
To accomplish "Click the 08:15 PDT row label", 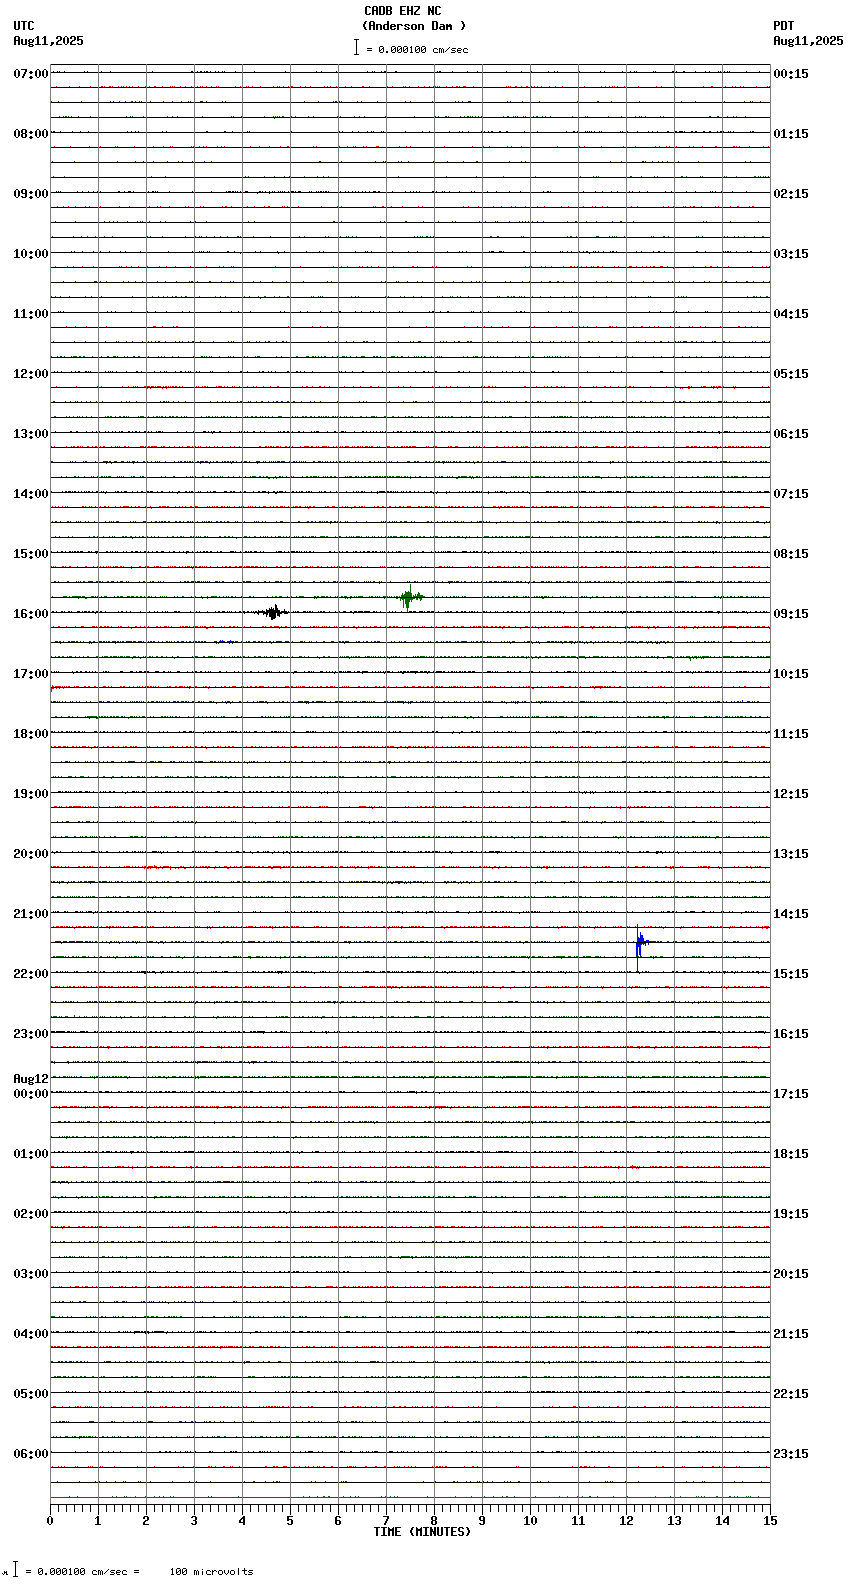I will tap(791, 554).
